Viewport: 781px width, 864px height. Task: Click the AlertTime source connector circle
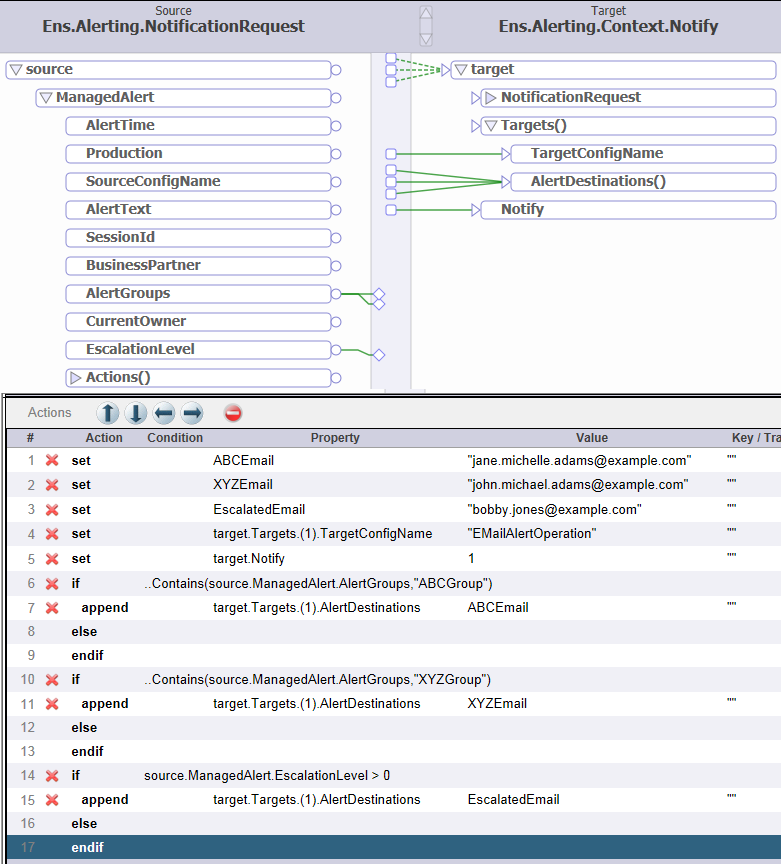coord(336,126)
